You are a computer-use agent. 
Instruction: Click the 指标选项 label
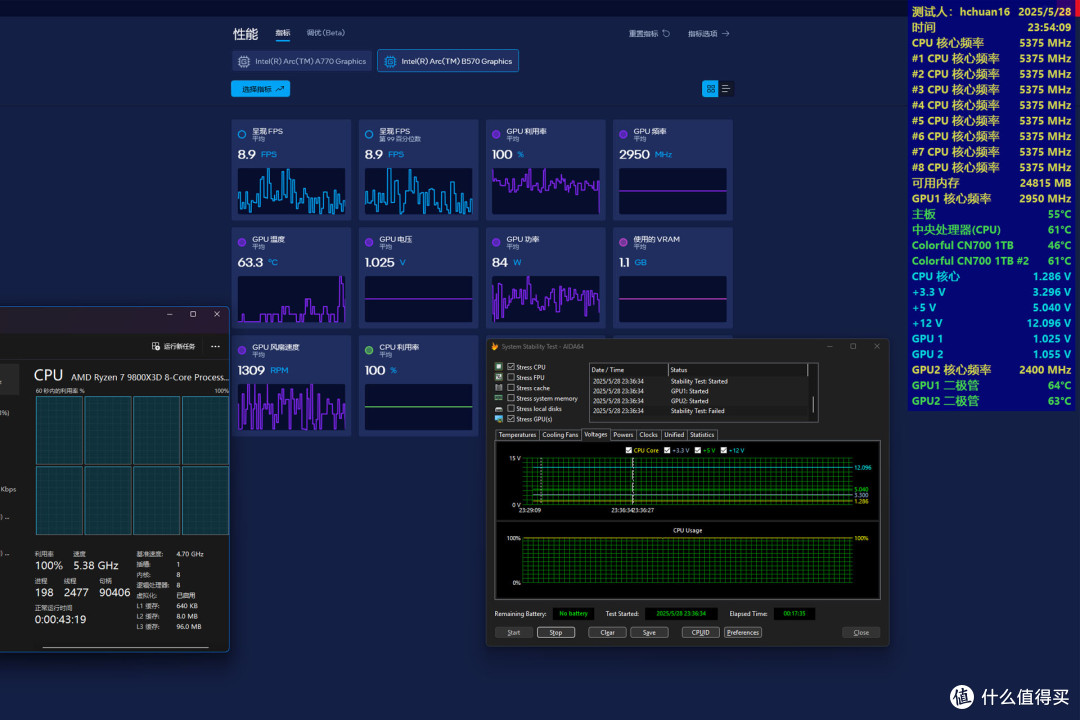click(x=703, y=33)
